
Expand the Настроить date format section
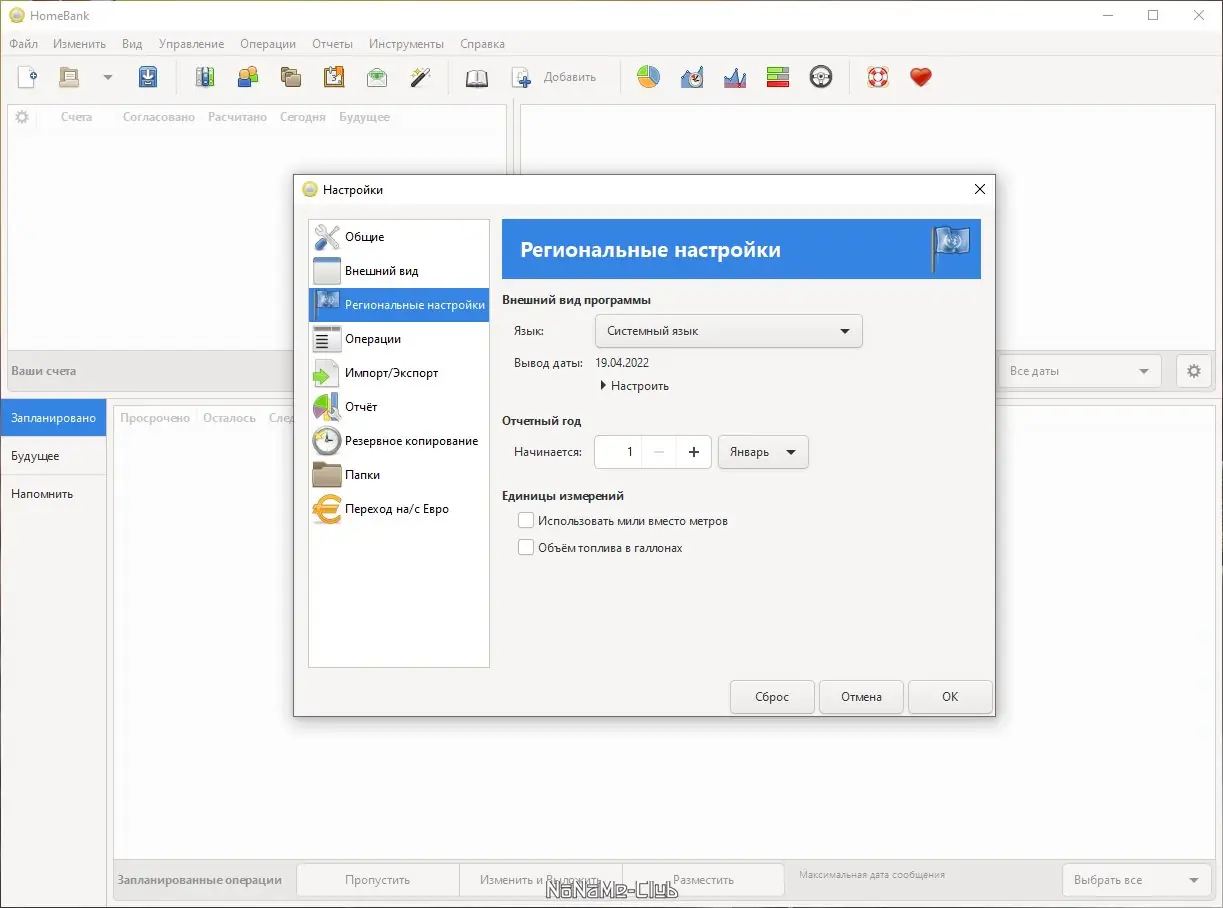(x=634, y=386)
